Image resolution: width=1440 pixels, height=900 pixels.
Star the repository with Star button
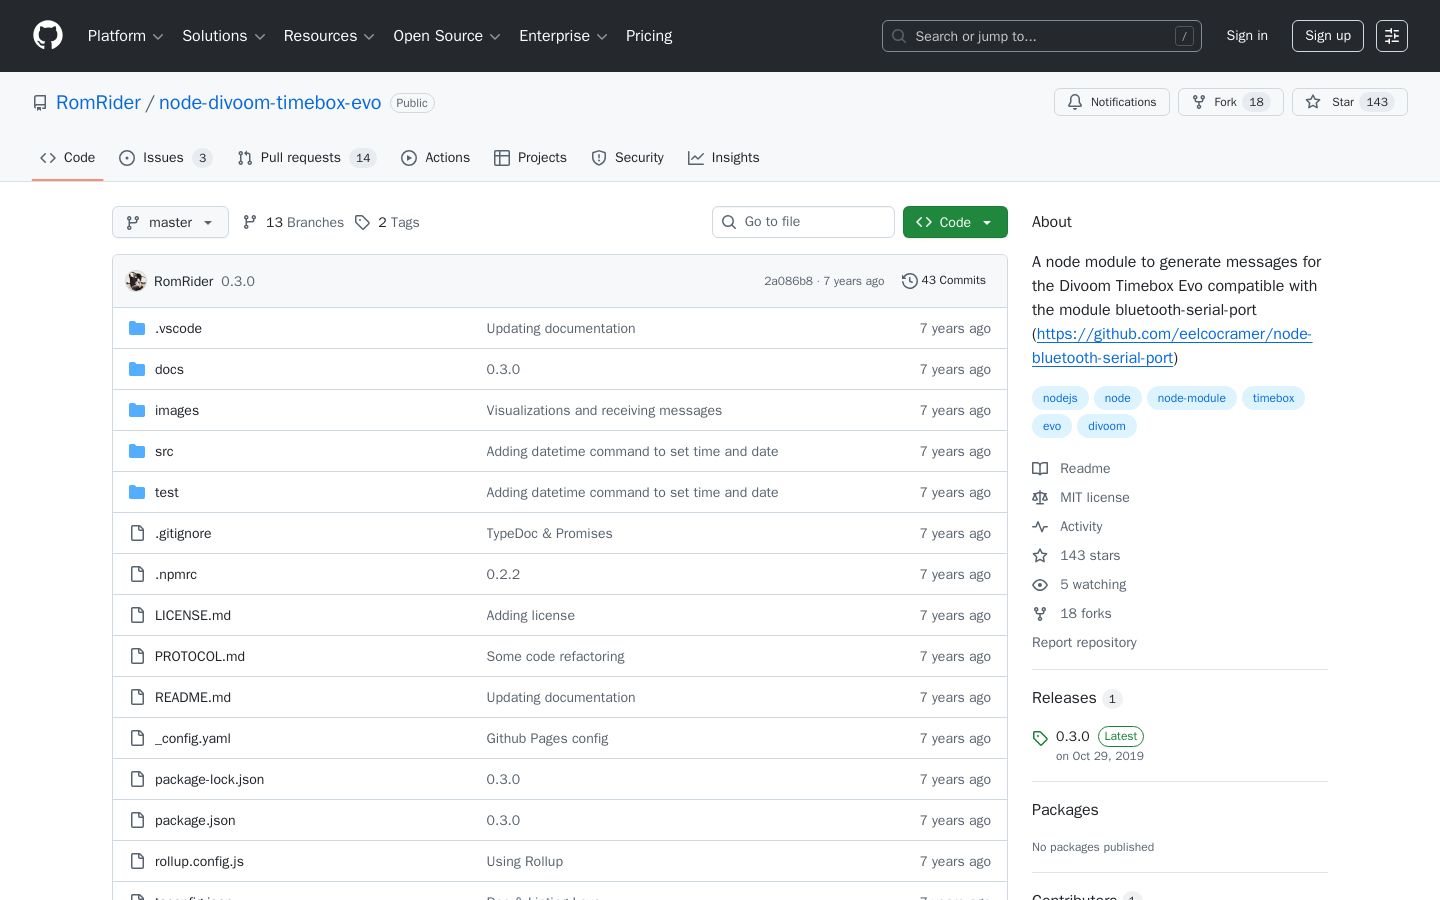pos(1350,102)
